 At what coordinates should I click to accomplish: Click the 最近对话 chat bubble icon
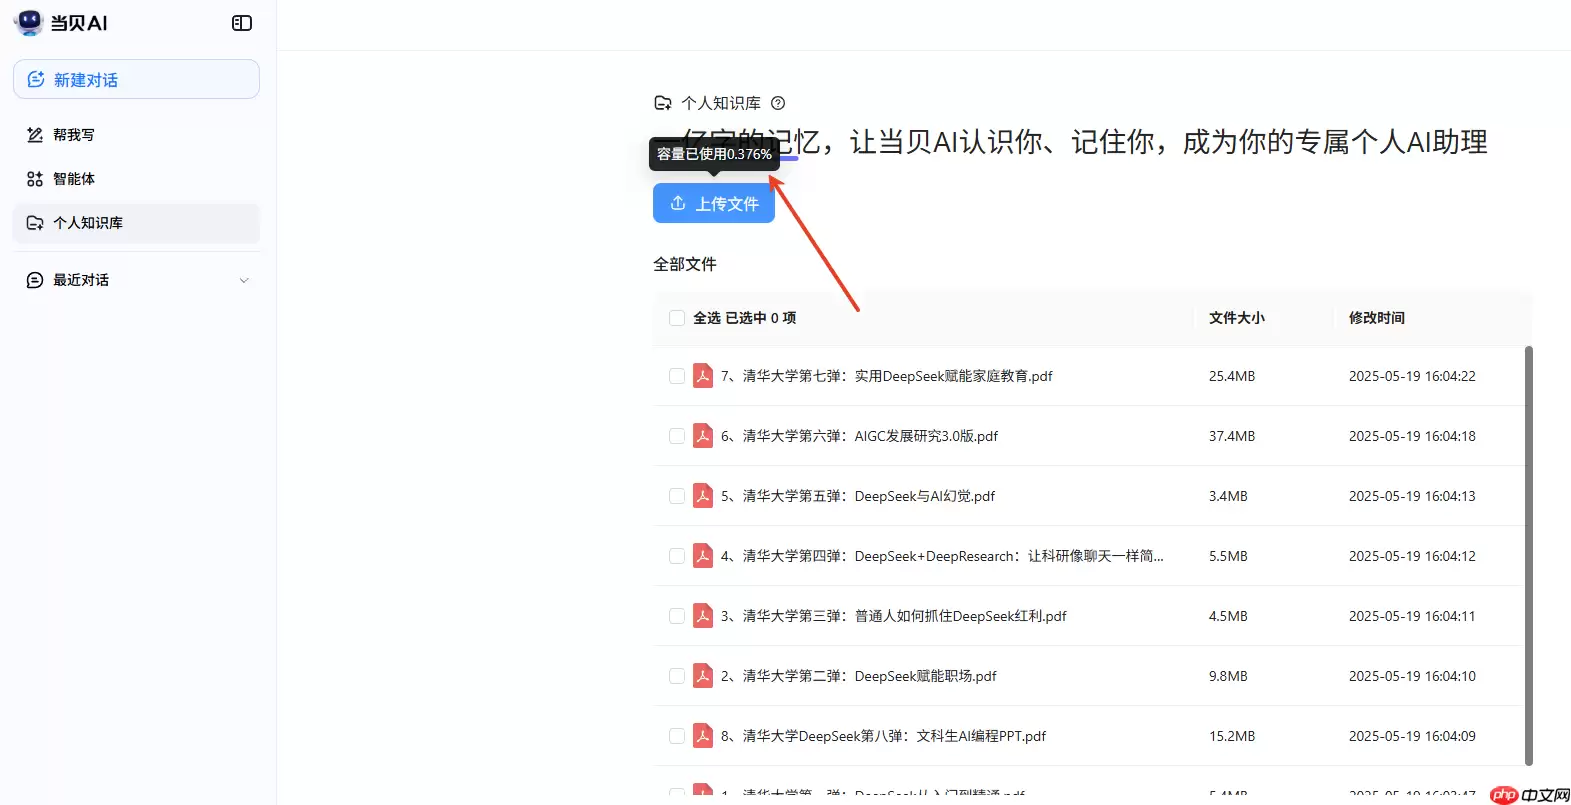[x=35, y=280]
